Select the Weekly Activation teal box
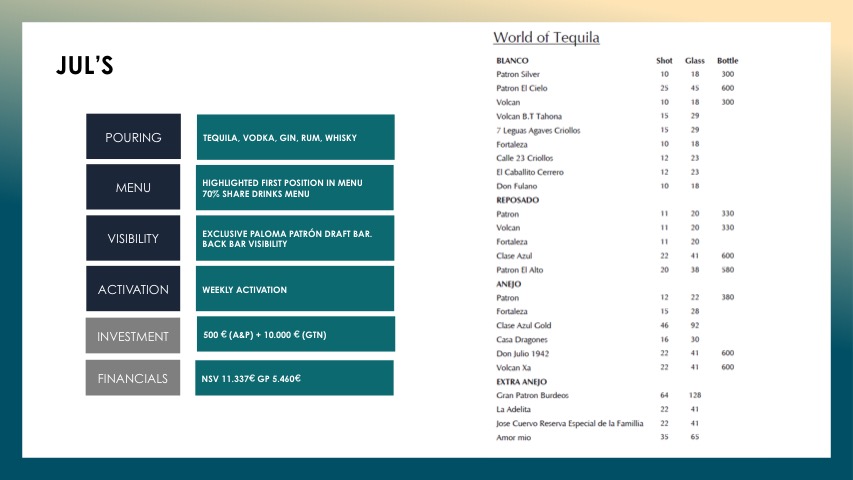The width and height of the screenshot is (853, 480). [295, 289]
